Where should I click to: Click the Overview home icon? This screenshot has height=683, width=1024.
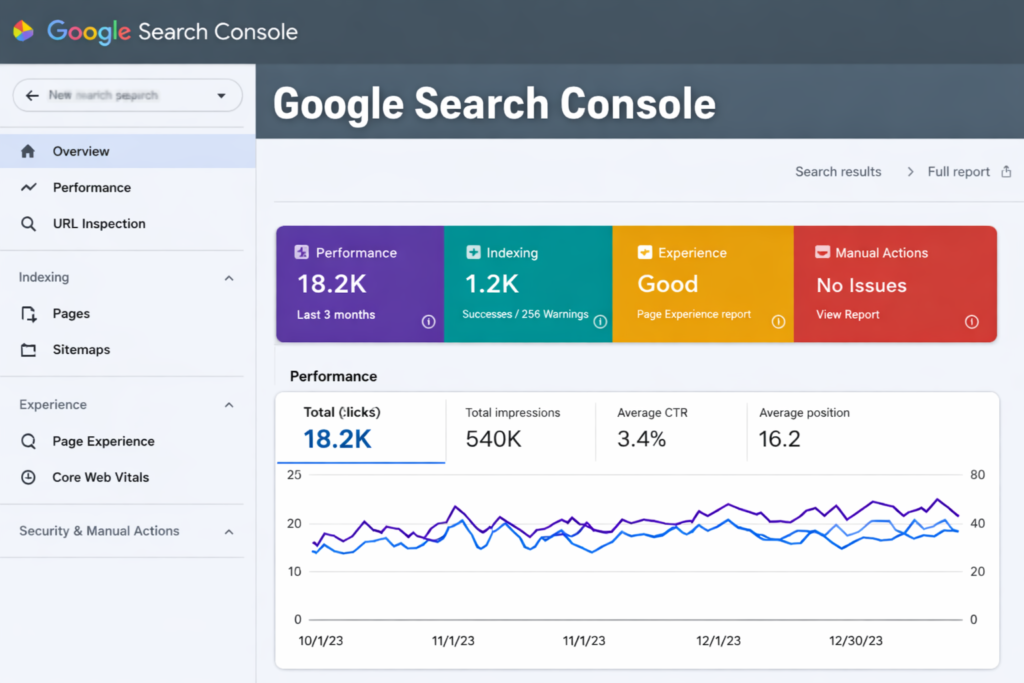point(27,151)
